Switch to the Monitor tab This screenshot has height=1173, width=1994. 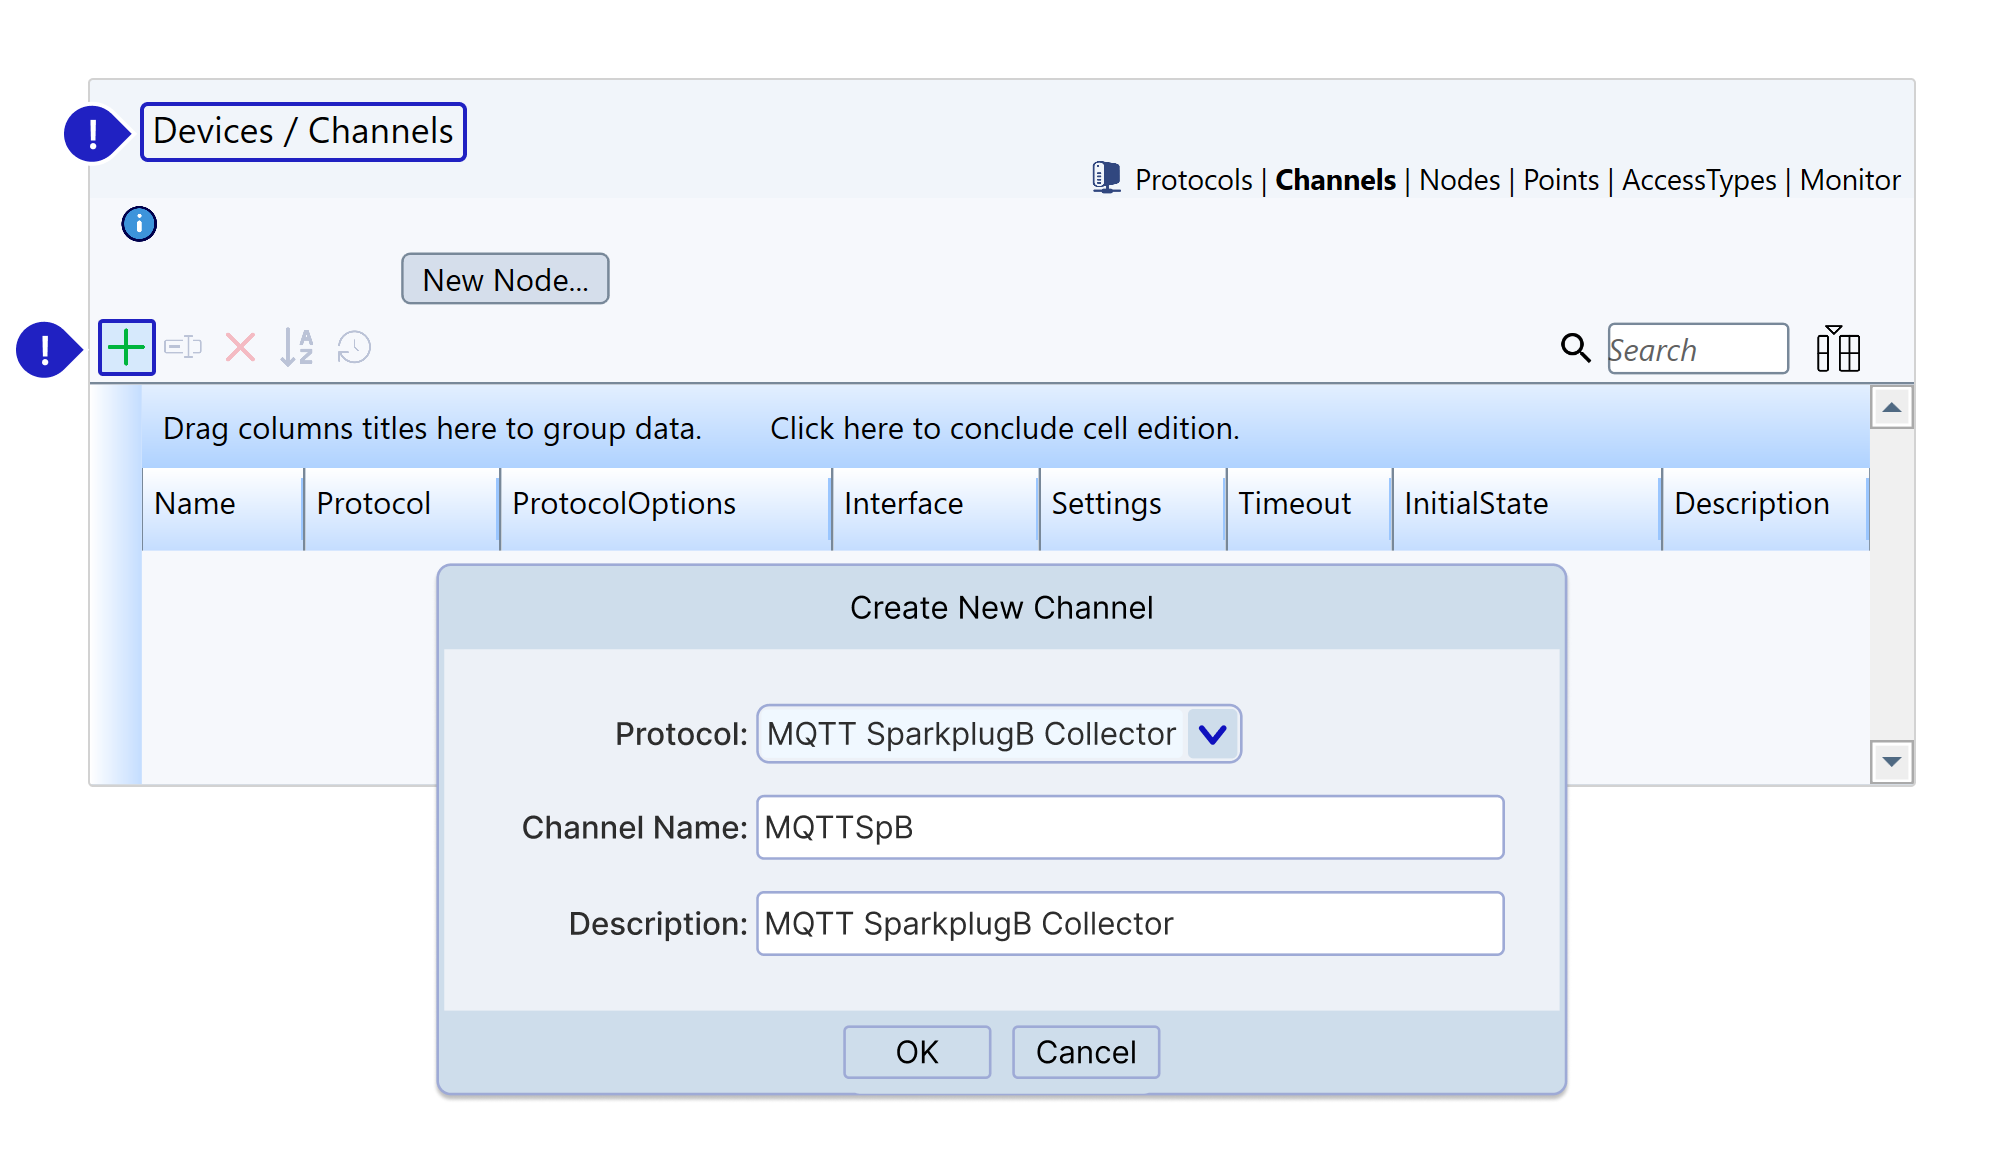coord(1850,180)
